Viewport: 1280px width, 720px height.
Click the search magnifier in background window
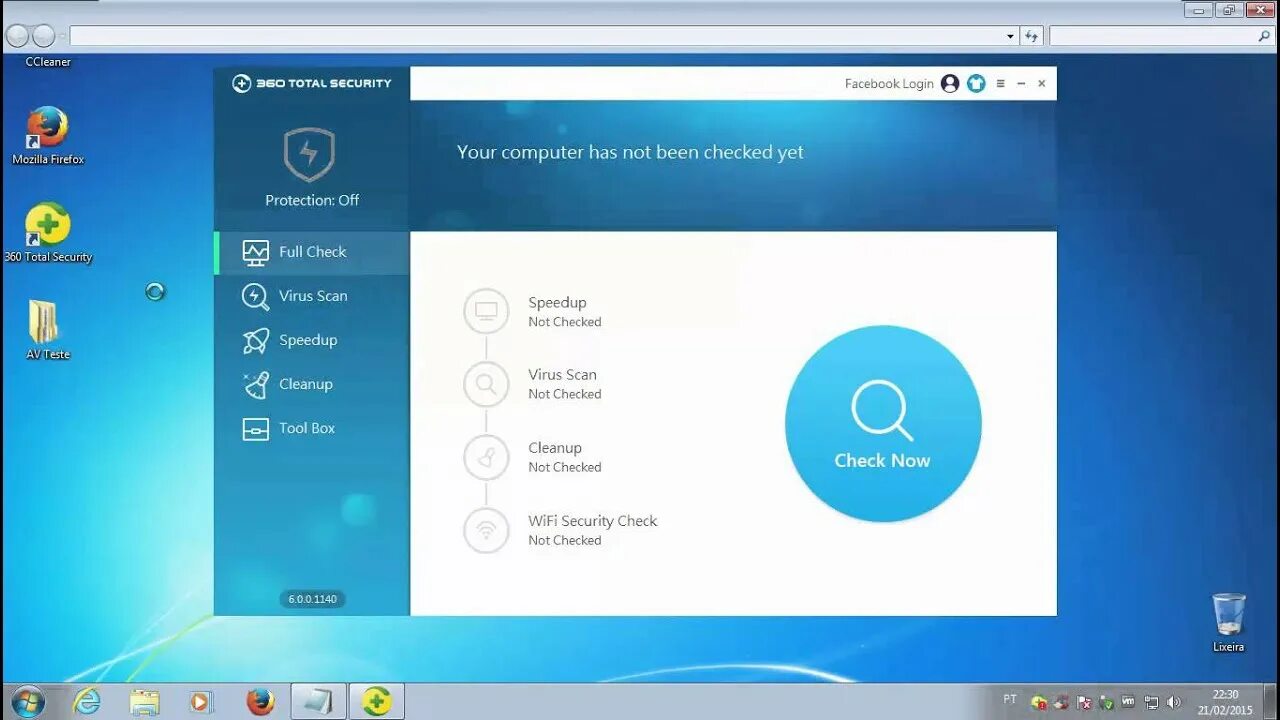tap(1264, 36)
